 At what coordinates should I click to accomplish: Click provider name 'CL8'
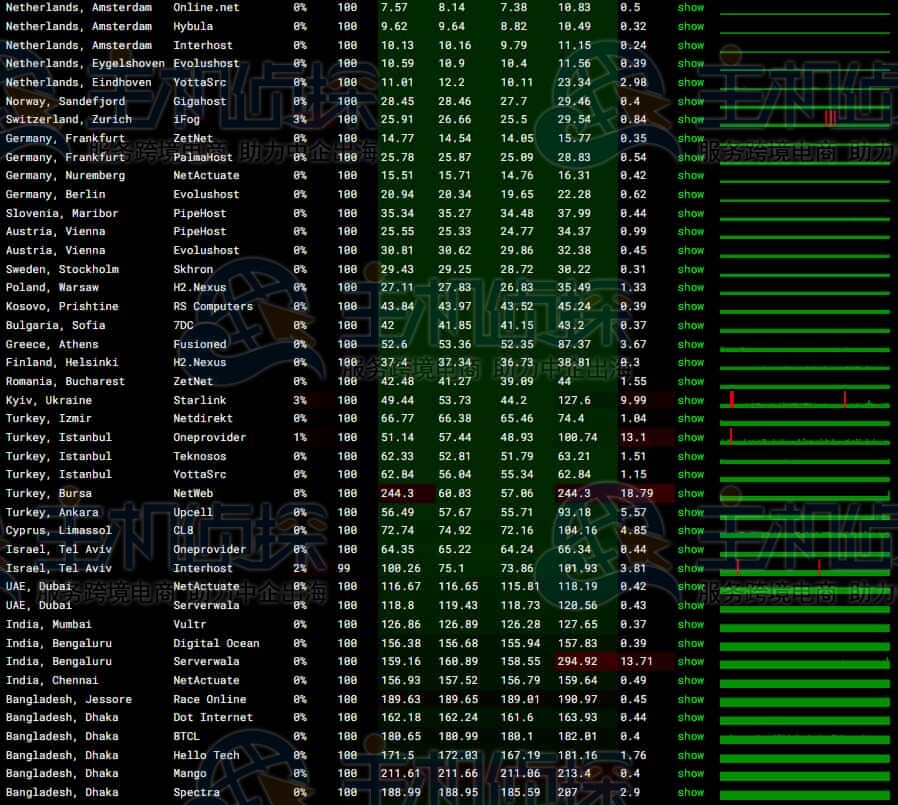pyautogui.click(x=183, y=531)
